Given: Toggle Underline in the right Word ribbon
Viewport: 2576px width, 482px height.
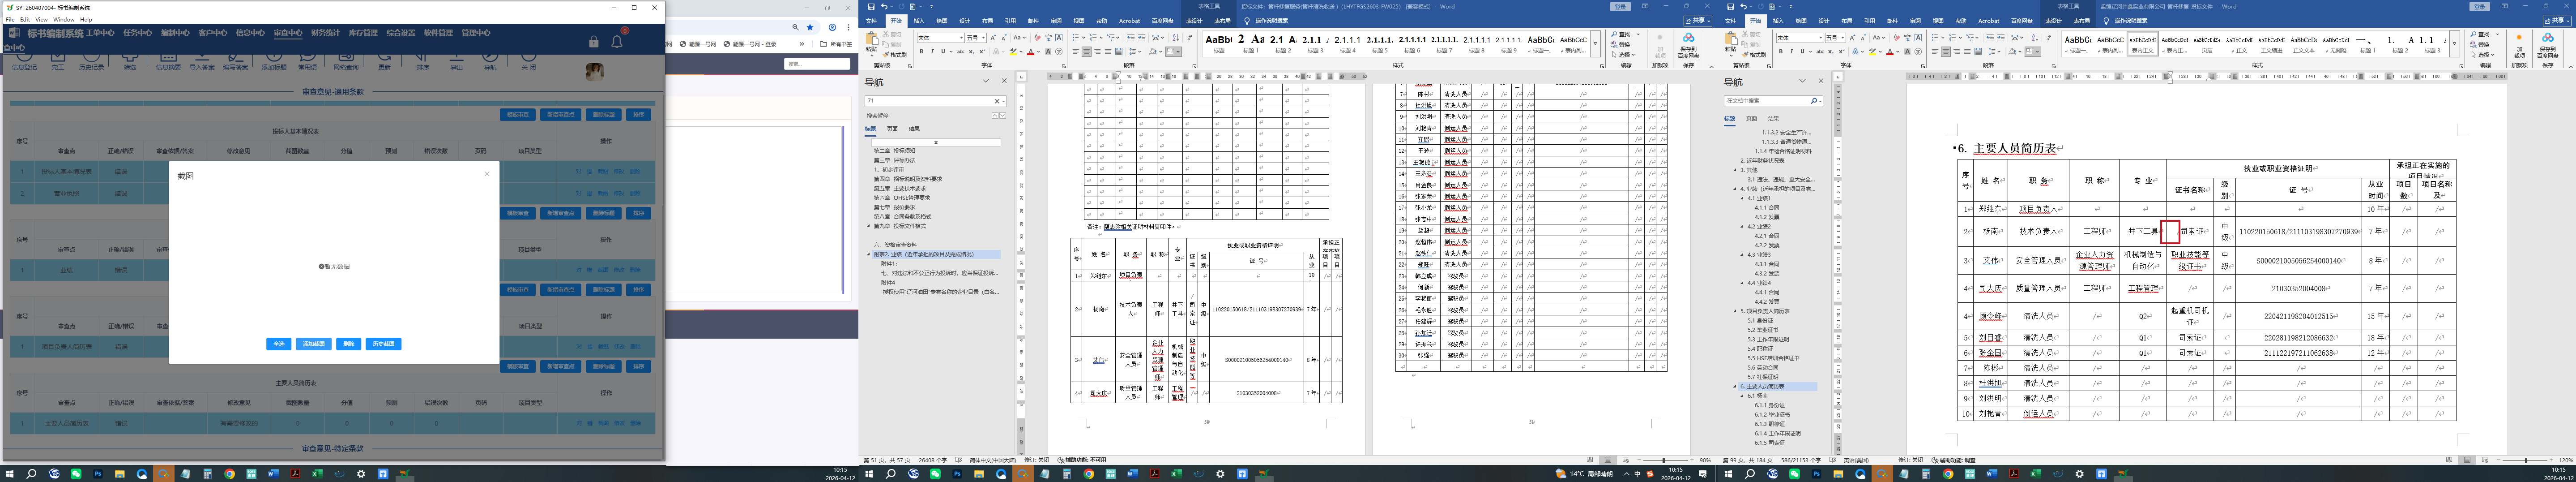Looking at the screenshot, I should (x=1802, y=52).
